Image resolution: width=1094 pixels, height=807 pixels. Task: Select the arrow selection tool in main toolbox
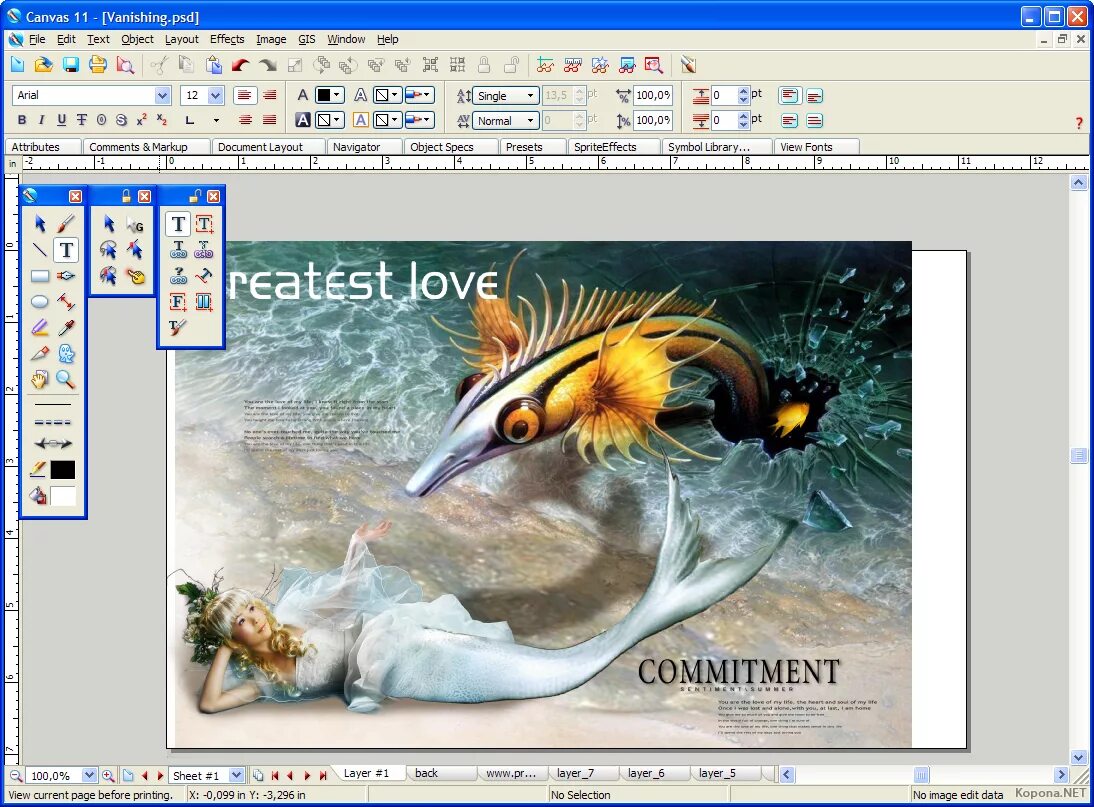tap(40, 223)
